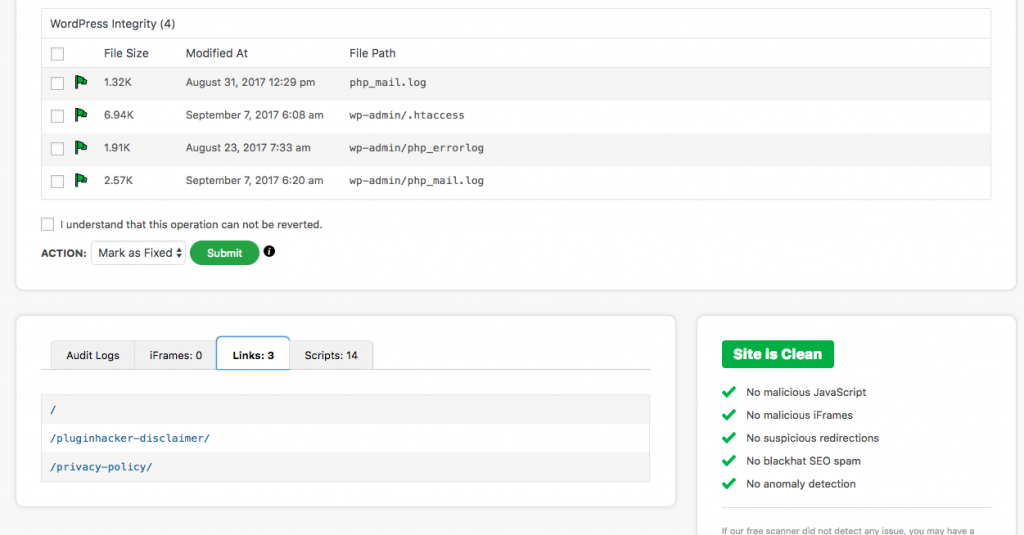
Task: Check the select-all checkbox in table header
Action: (x=57, y=54)
